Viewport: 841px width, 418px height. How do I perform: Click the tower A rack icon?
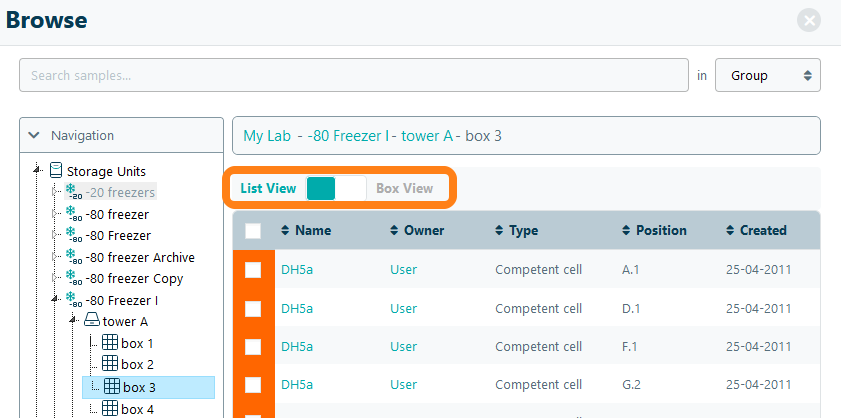coord(91,321)
